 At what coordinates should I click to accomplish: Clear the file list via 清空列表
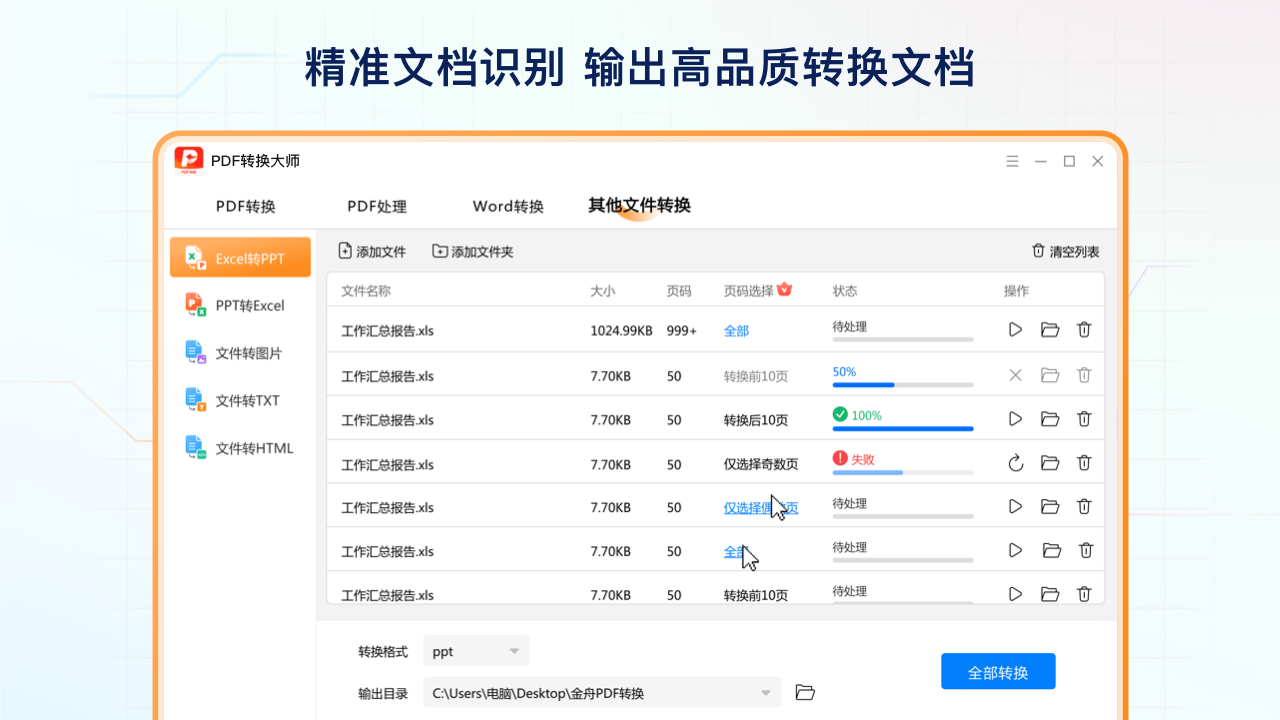tap(1065, 251)
